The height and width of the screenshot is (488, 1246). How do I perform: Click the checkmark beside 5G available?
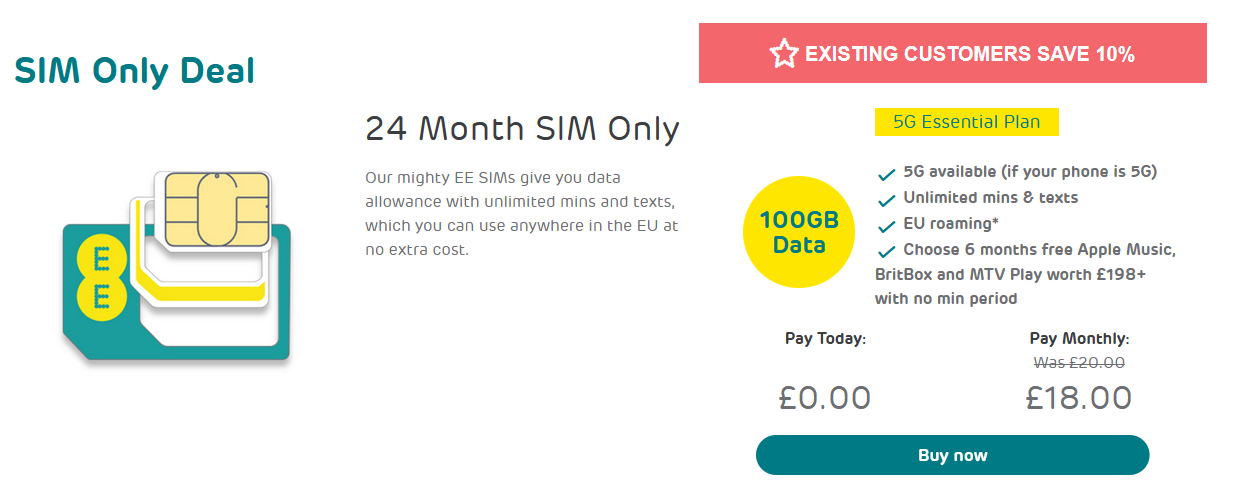[886, 174]
